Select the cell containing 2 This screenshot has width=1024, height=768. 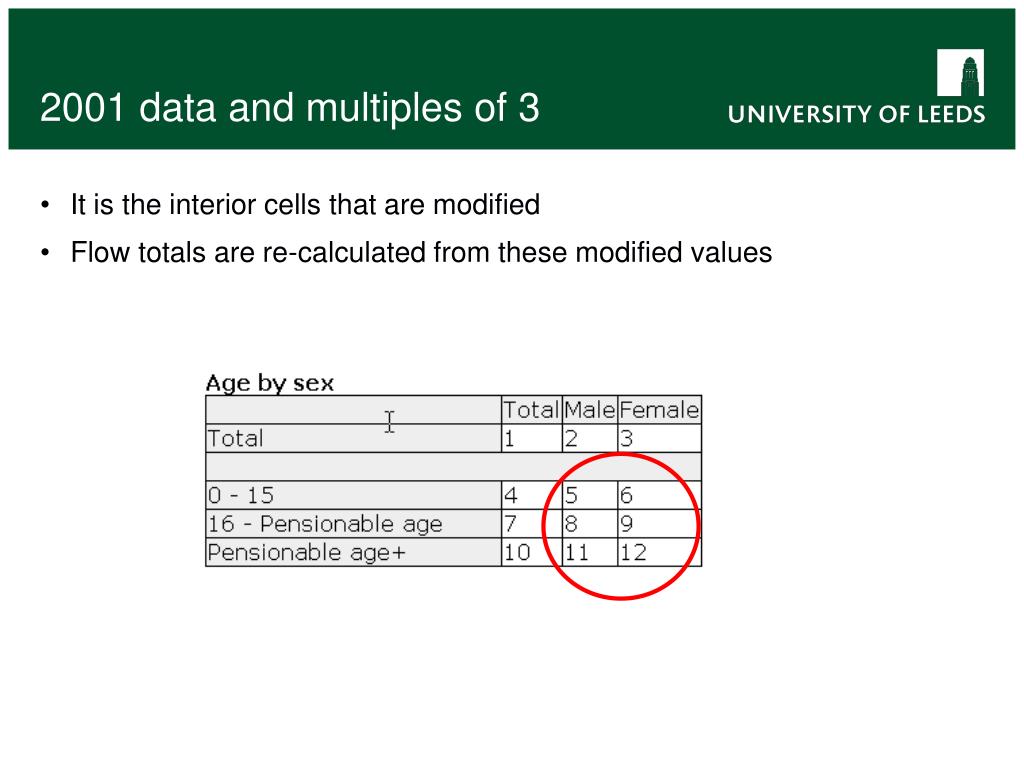[590, 438]
